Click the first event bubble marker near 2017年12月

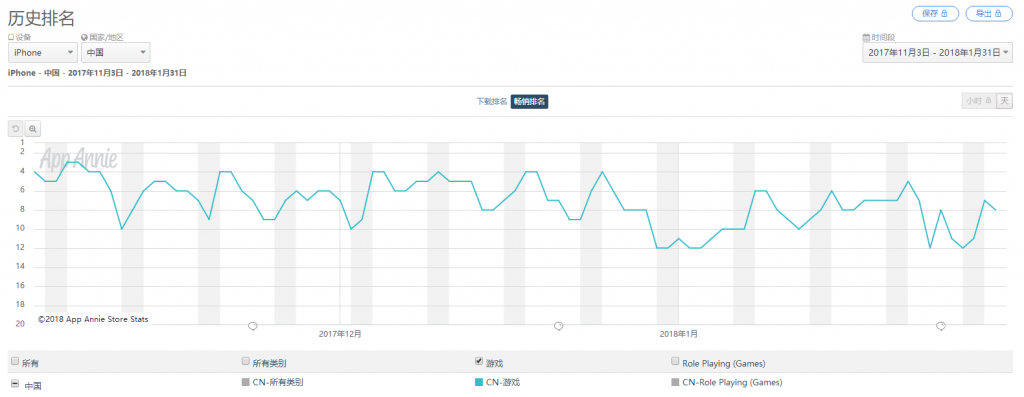click(x=253, y=325)
